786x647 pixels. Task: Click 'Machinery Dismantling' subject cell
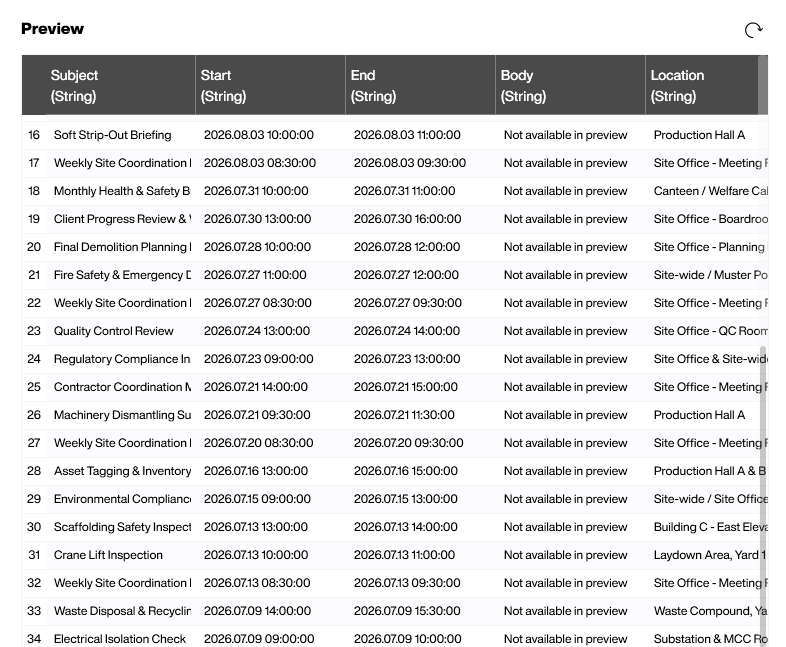point(122,415)
